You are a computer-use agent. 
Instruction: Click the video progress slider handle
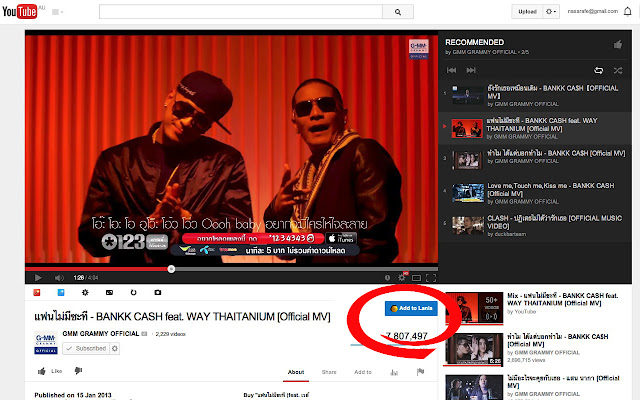click(171, 269)
